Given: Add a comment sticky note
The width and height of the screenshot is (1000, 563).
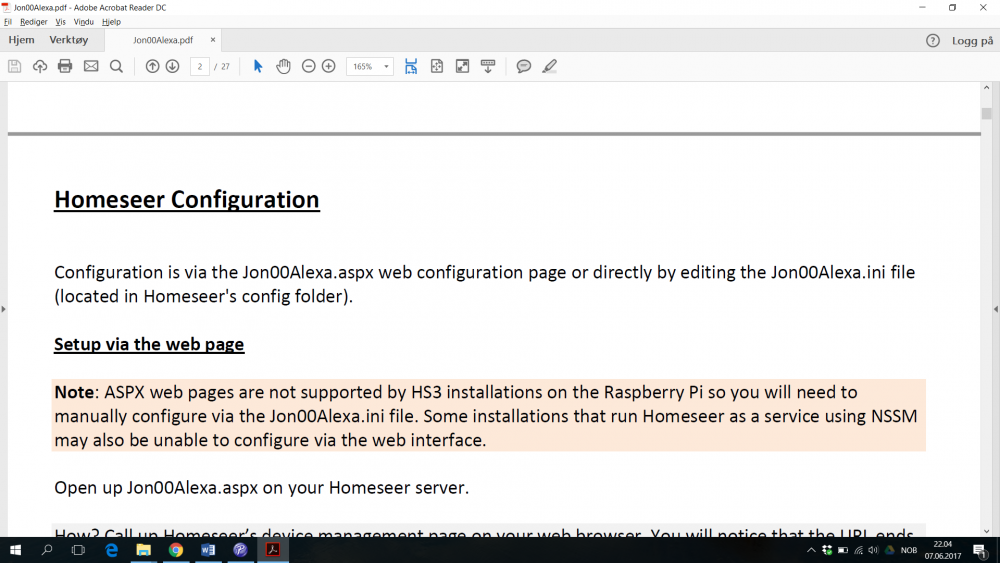Looking at the screenshot, I should (x=523, y=66).
